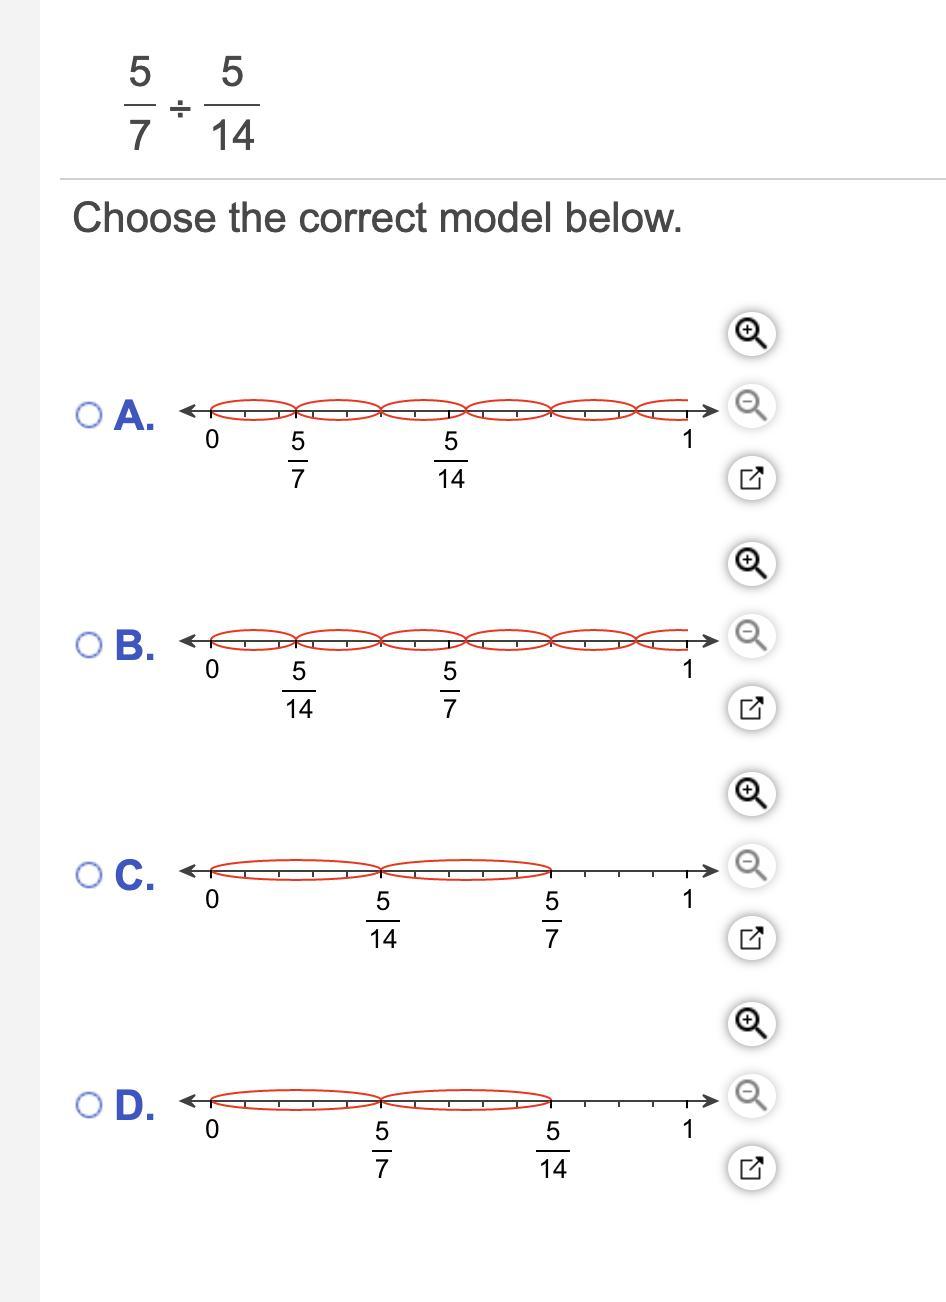Zoom in on option D's number line
The height and width of the screenshot is (1302, 946).
[x=751, y=1023]
